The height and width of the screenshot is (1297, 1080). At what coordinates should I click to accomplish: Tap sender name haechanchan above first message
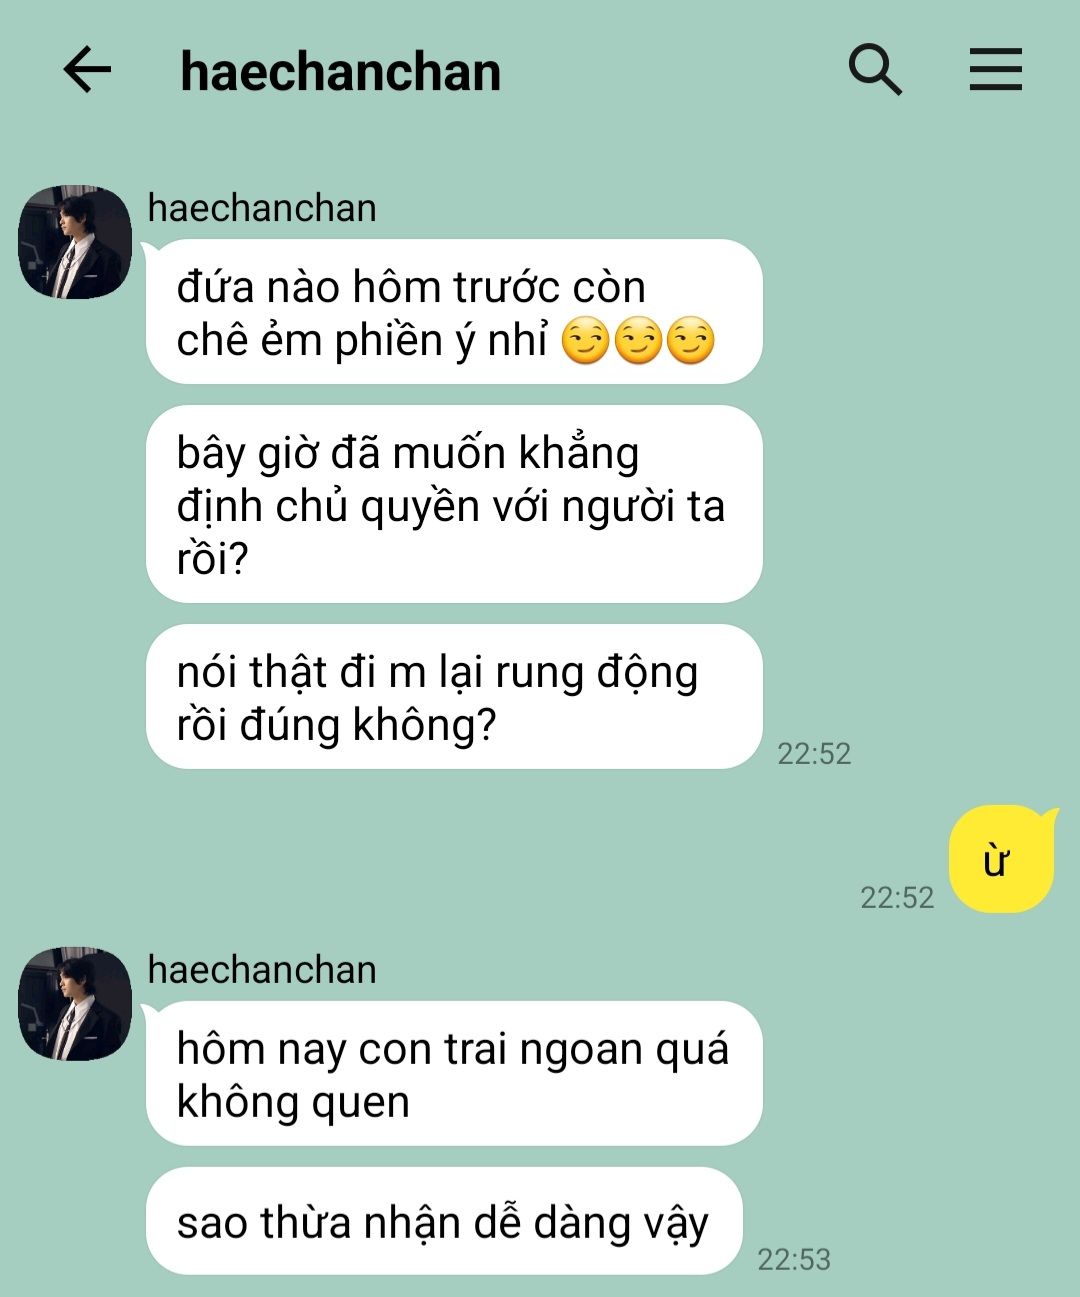click(x=262, y=208)
